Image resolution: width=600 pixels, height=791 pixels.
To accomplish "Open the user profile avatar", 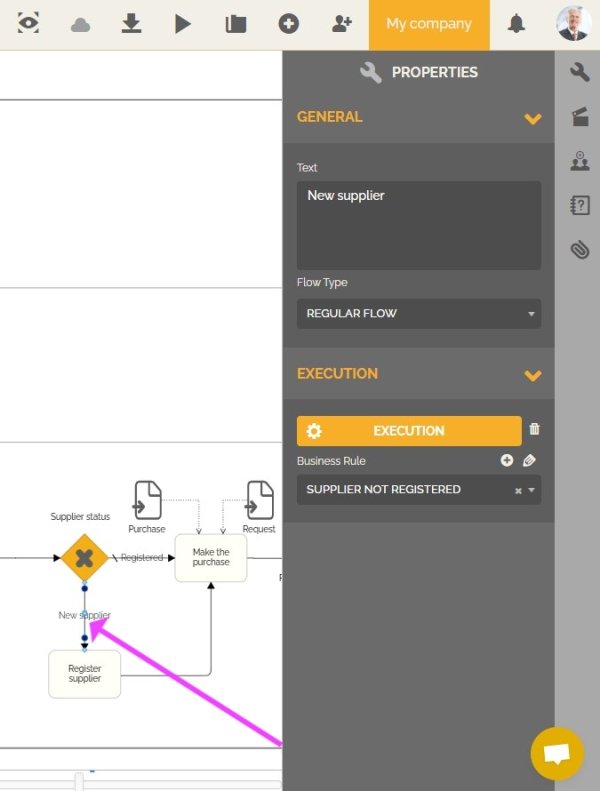I will click(573, 24).
